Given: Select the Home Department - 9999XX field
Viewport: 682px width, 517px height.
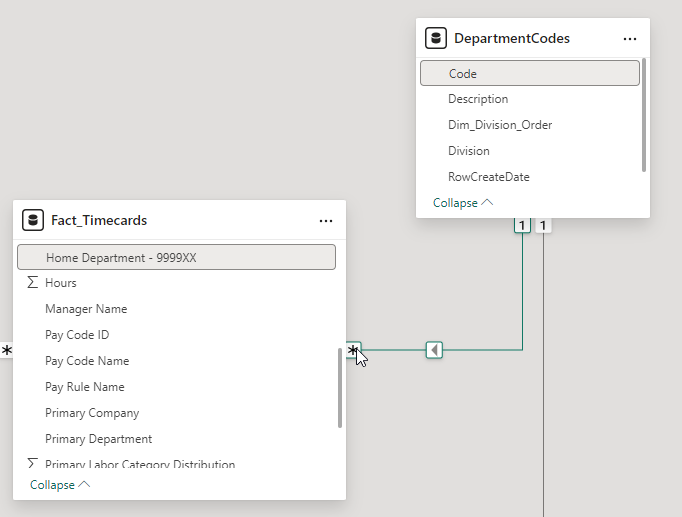Looking at the screenshot, I should pos(176,257).
